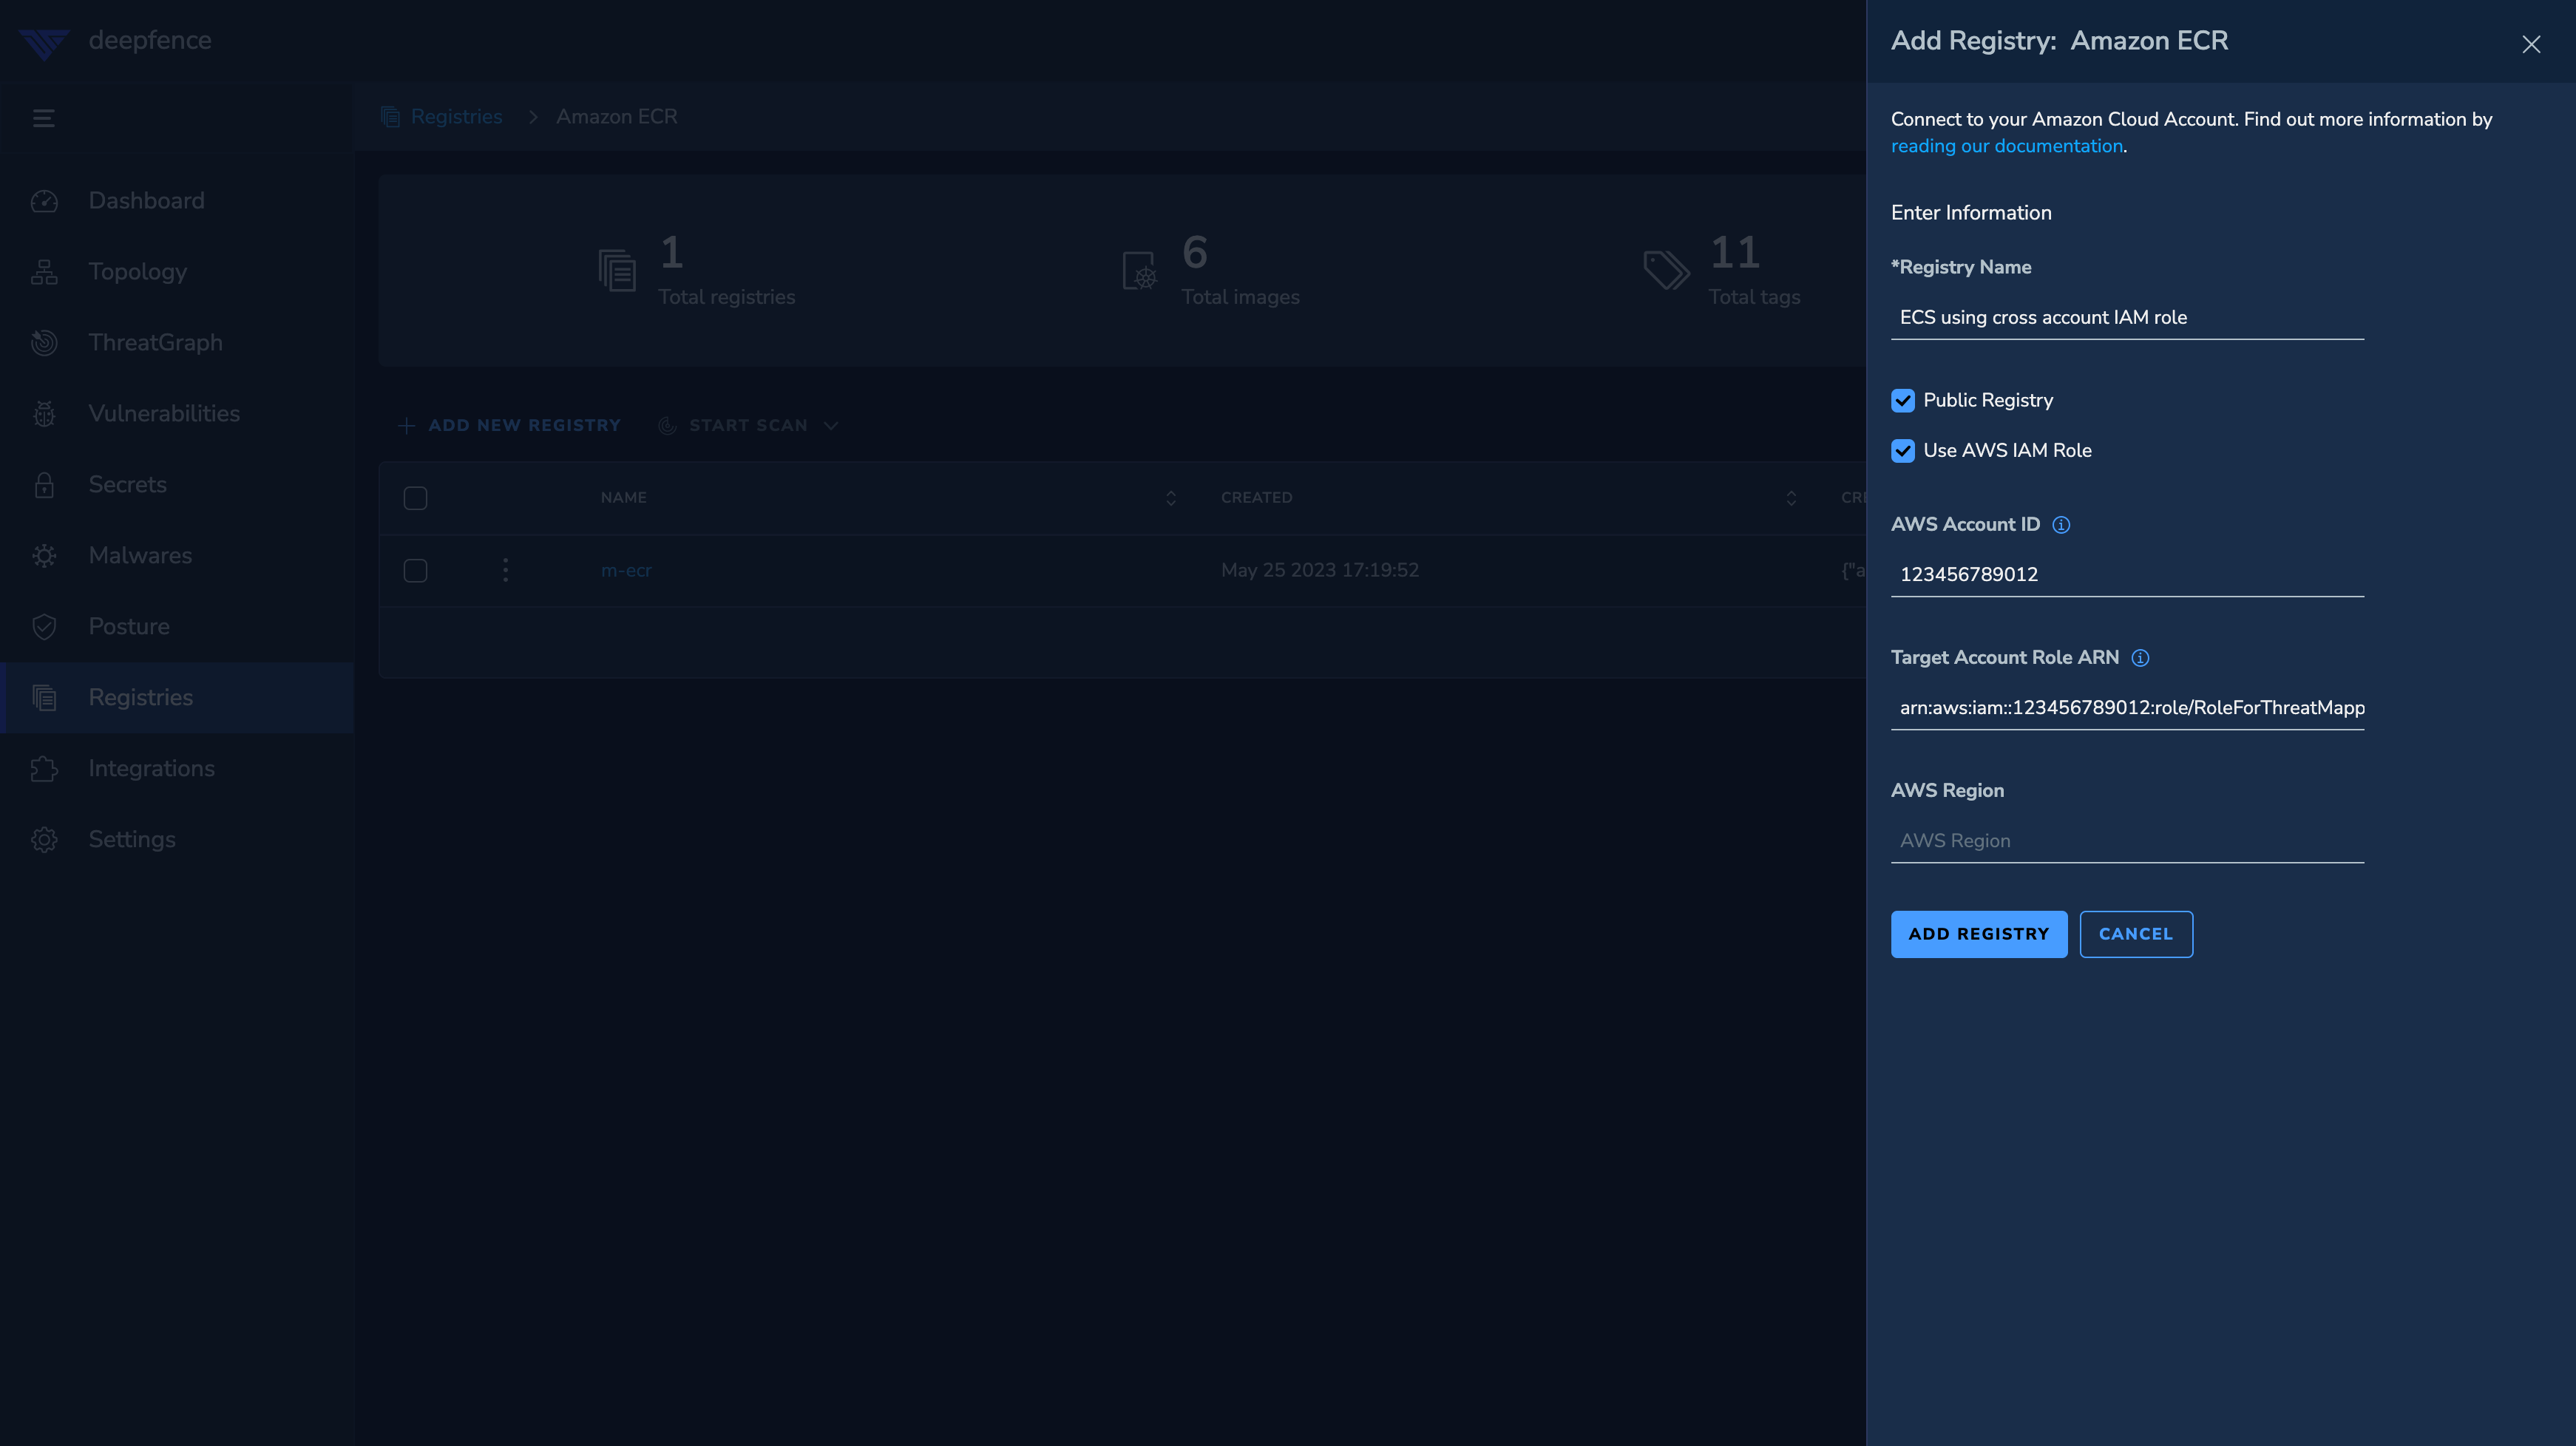2576x1446 pixels.
Task: Click the Start Scan button label
Action: [748, 426]
